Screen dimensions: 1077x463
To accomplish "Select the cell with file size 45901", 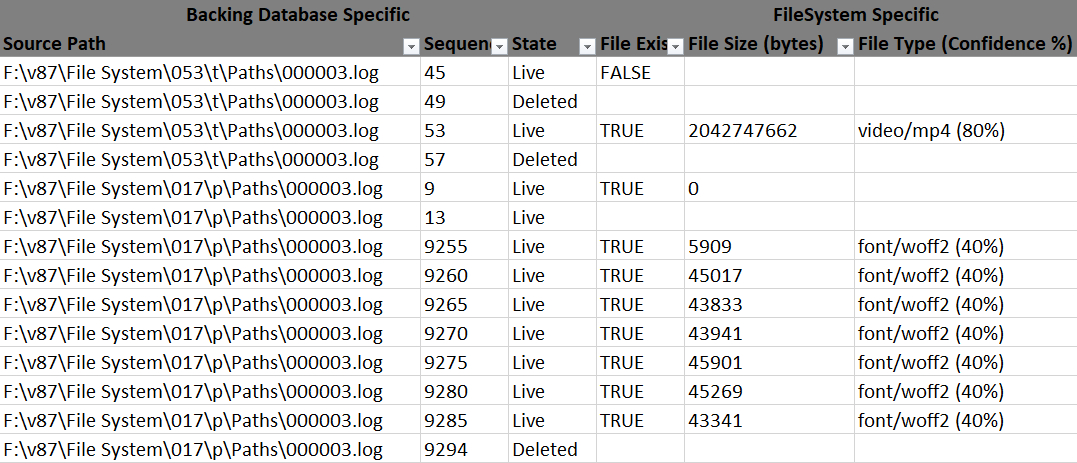I will tap(769, 361).
